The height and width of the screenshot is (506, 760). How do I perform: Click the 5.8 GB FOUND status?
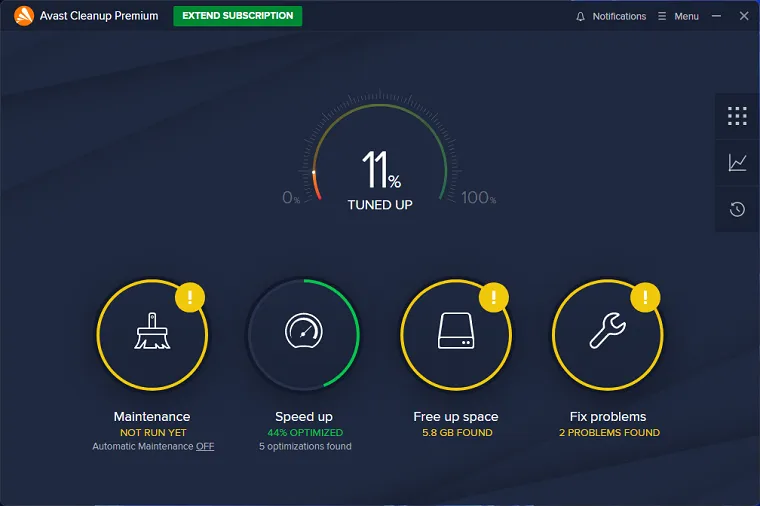pos(457,433)
